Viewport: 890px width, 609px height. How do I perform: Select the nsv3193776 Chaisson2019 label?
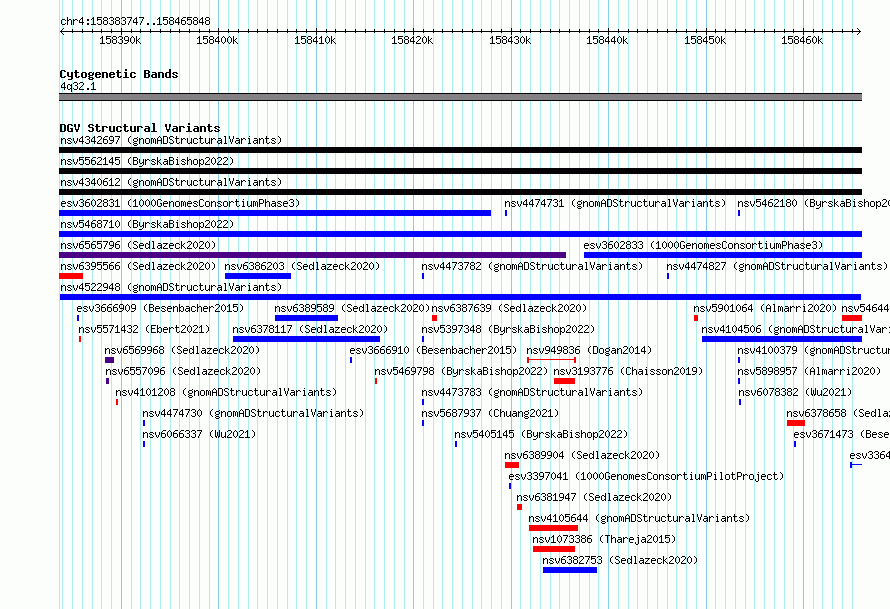(628, 371)
